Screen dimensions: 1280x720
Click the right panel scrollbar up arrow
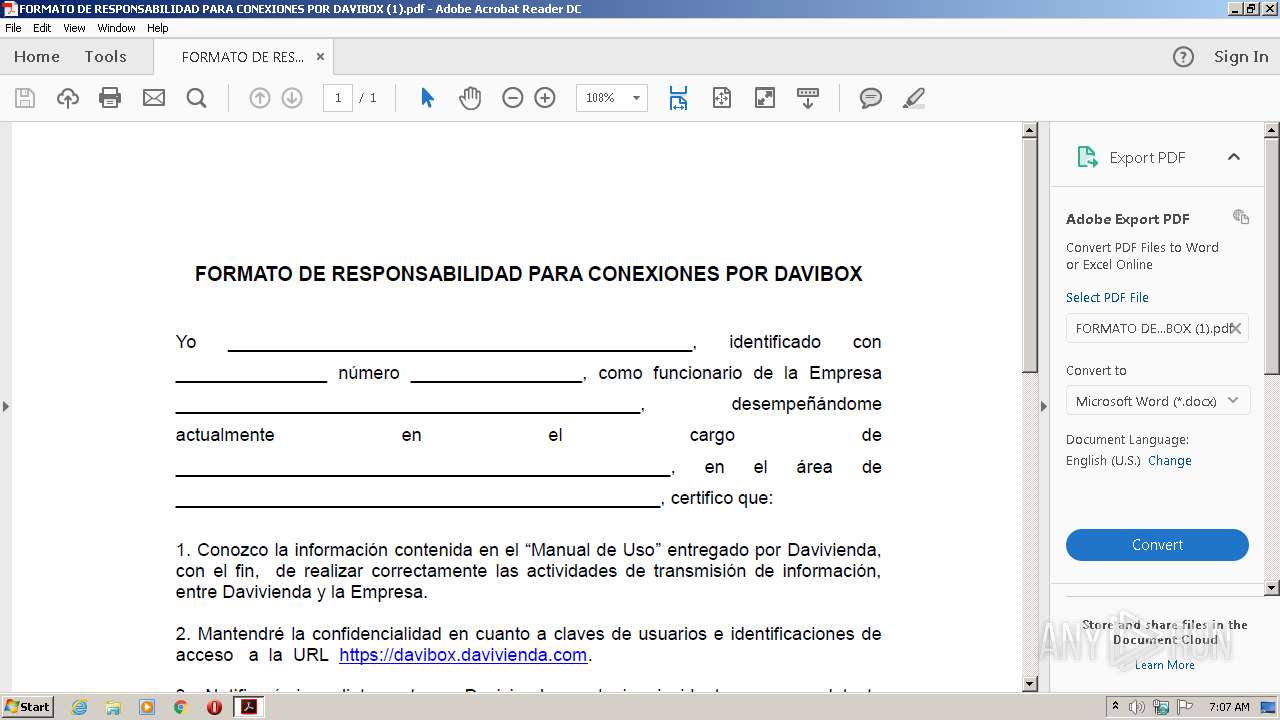[x=1272, y=130]
